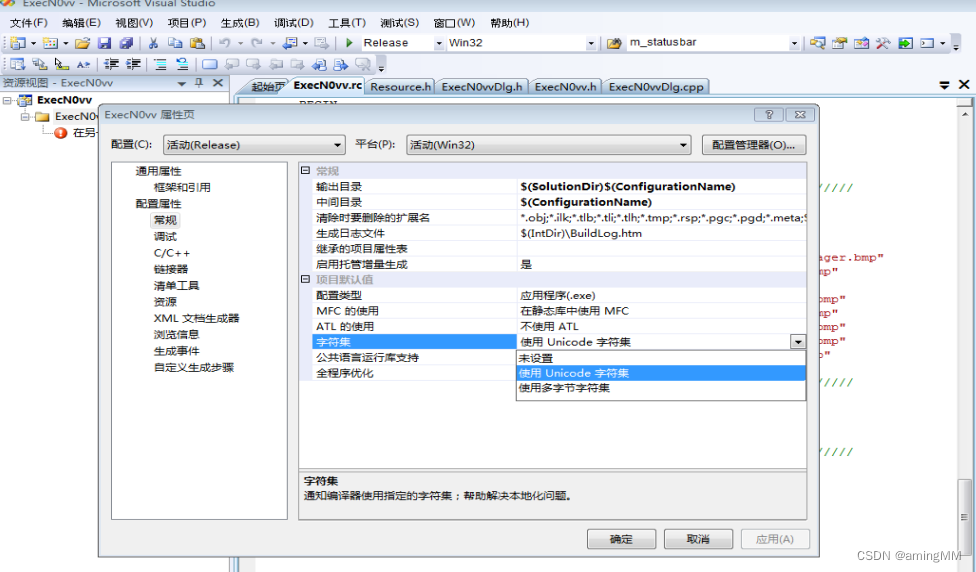Click the Paste clipboard icon
This screenshot has width=976, height=572.
pyautogui.click(x=197, y=43)
